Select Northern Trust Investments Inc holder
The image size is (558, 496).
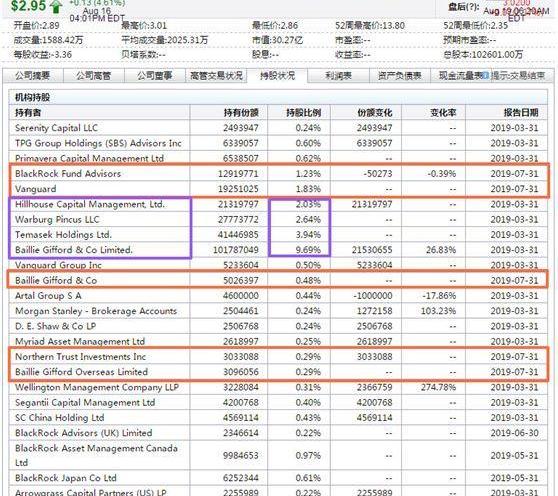pos(80,357)
